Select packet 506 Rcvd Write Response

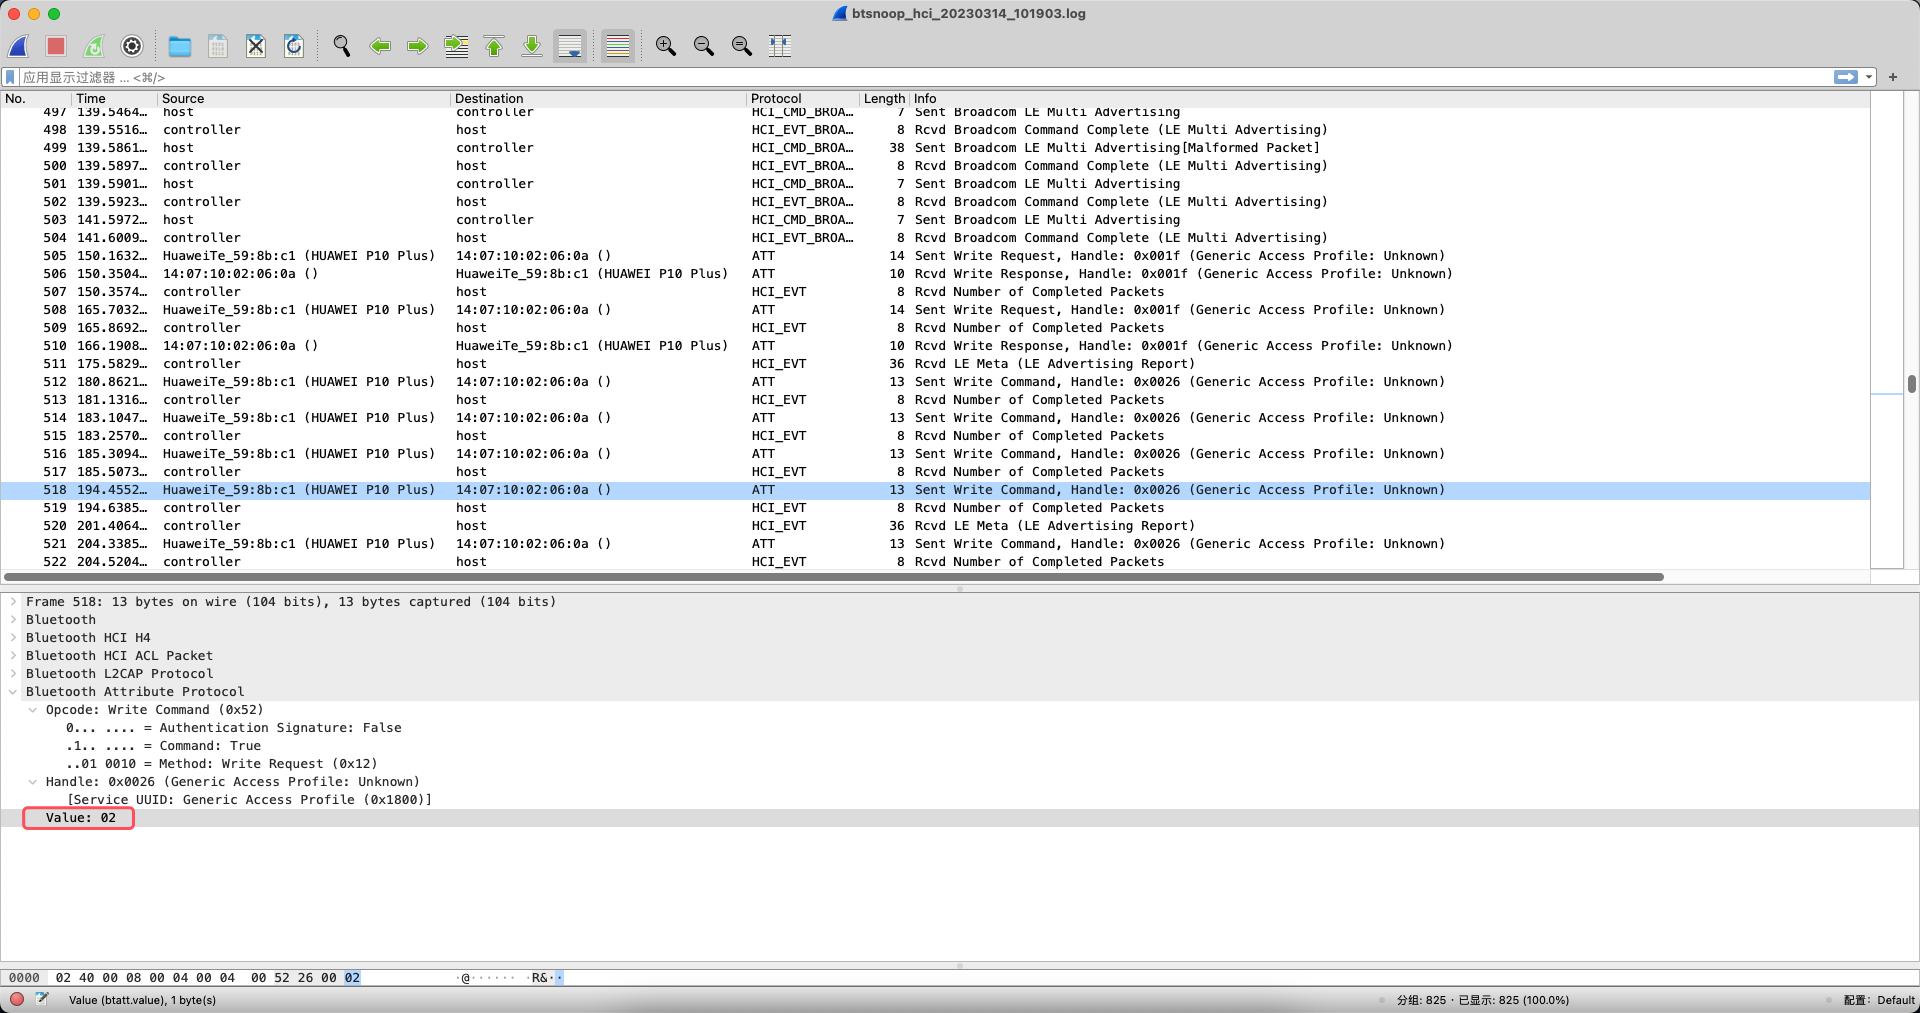pos(935,274)
